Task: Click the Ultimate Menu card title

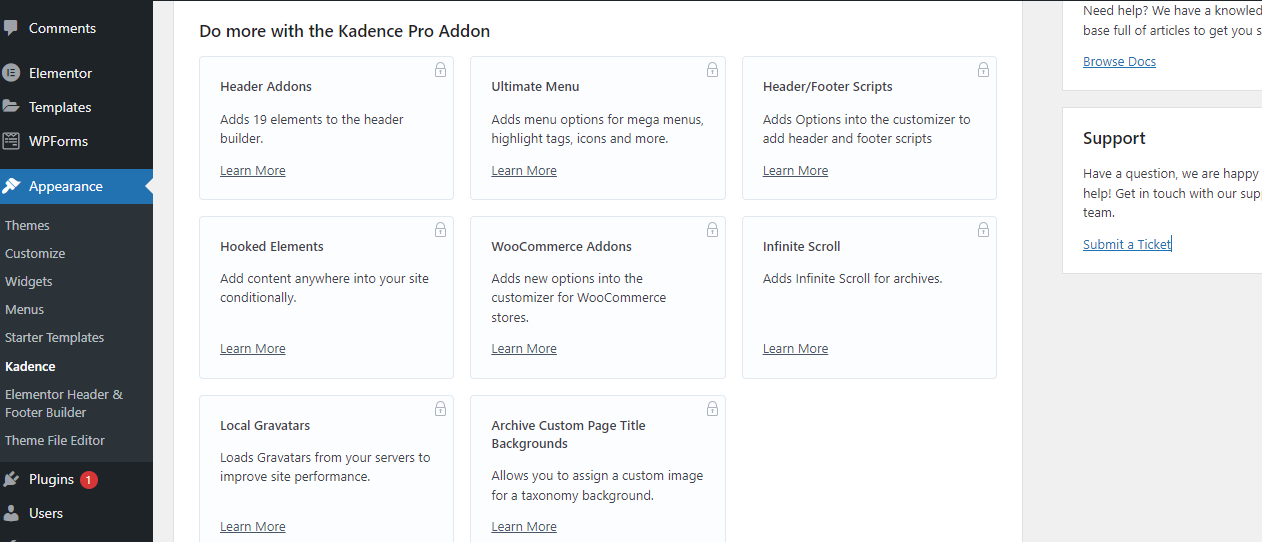Action: 535,87
